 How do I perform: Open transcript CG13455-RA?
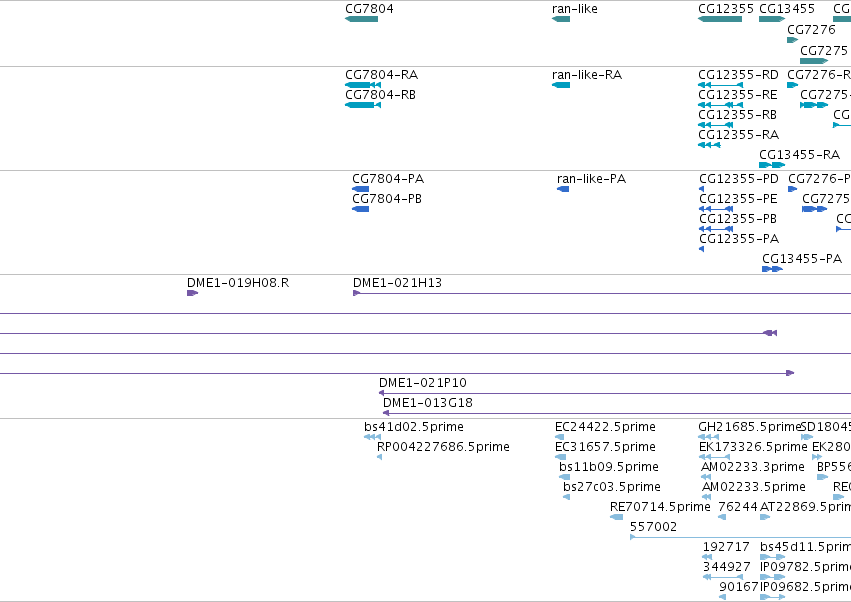tap(799, 155)
